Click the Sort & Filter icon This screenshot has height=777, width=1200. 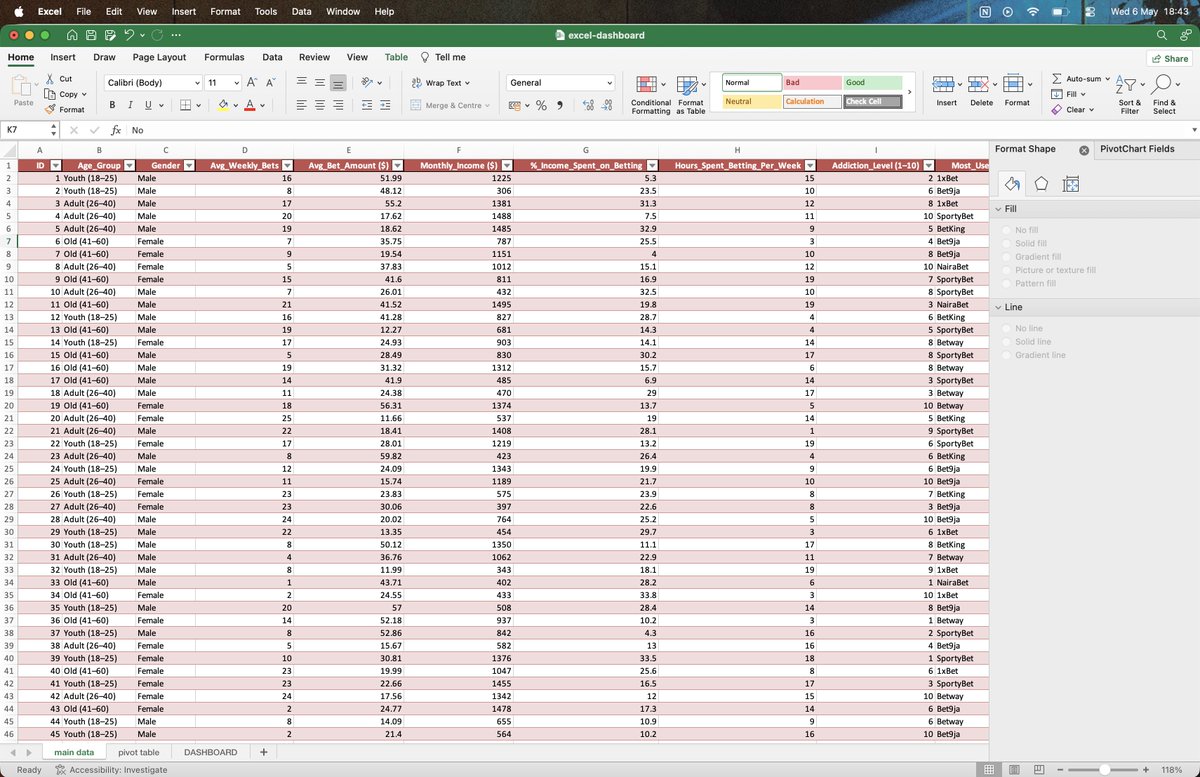[x=1126, y=86]
